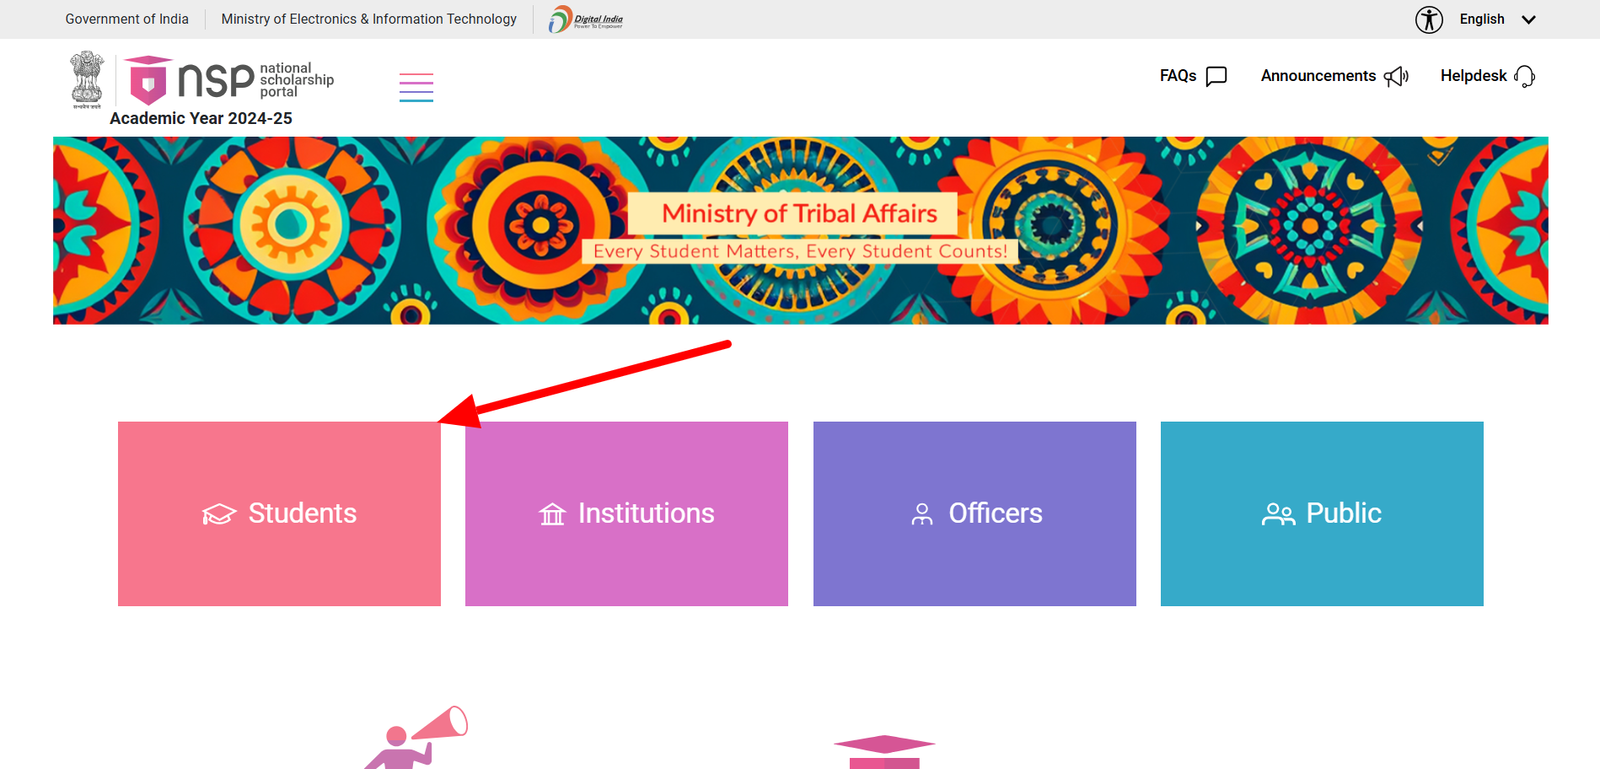The image size is (1600, 769).
Task: Expand the English language dropdown arrow
Action: pyautogui.click(x=1528, y=19)
